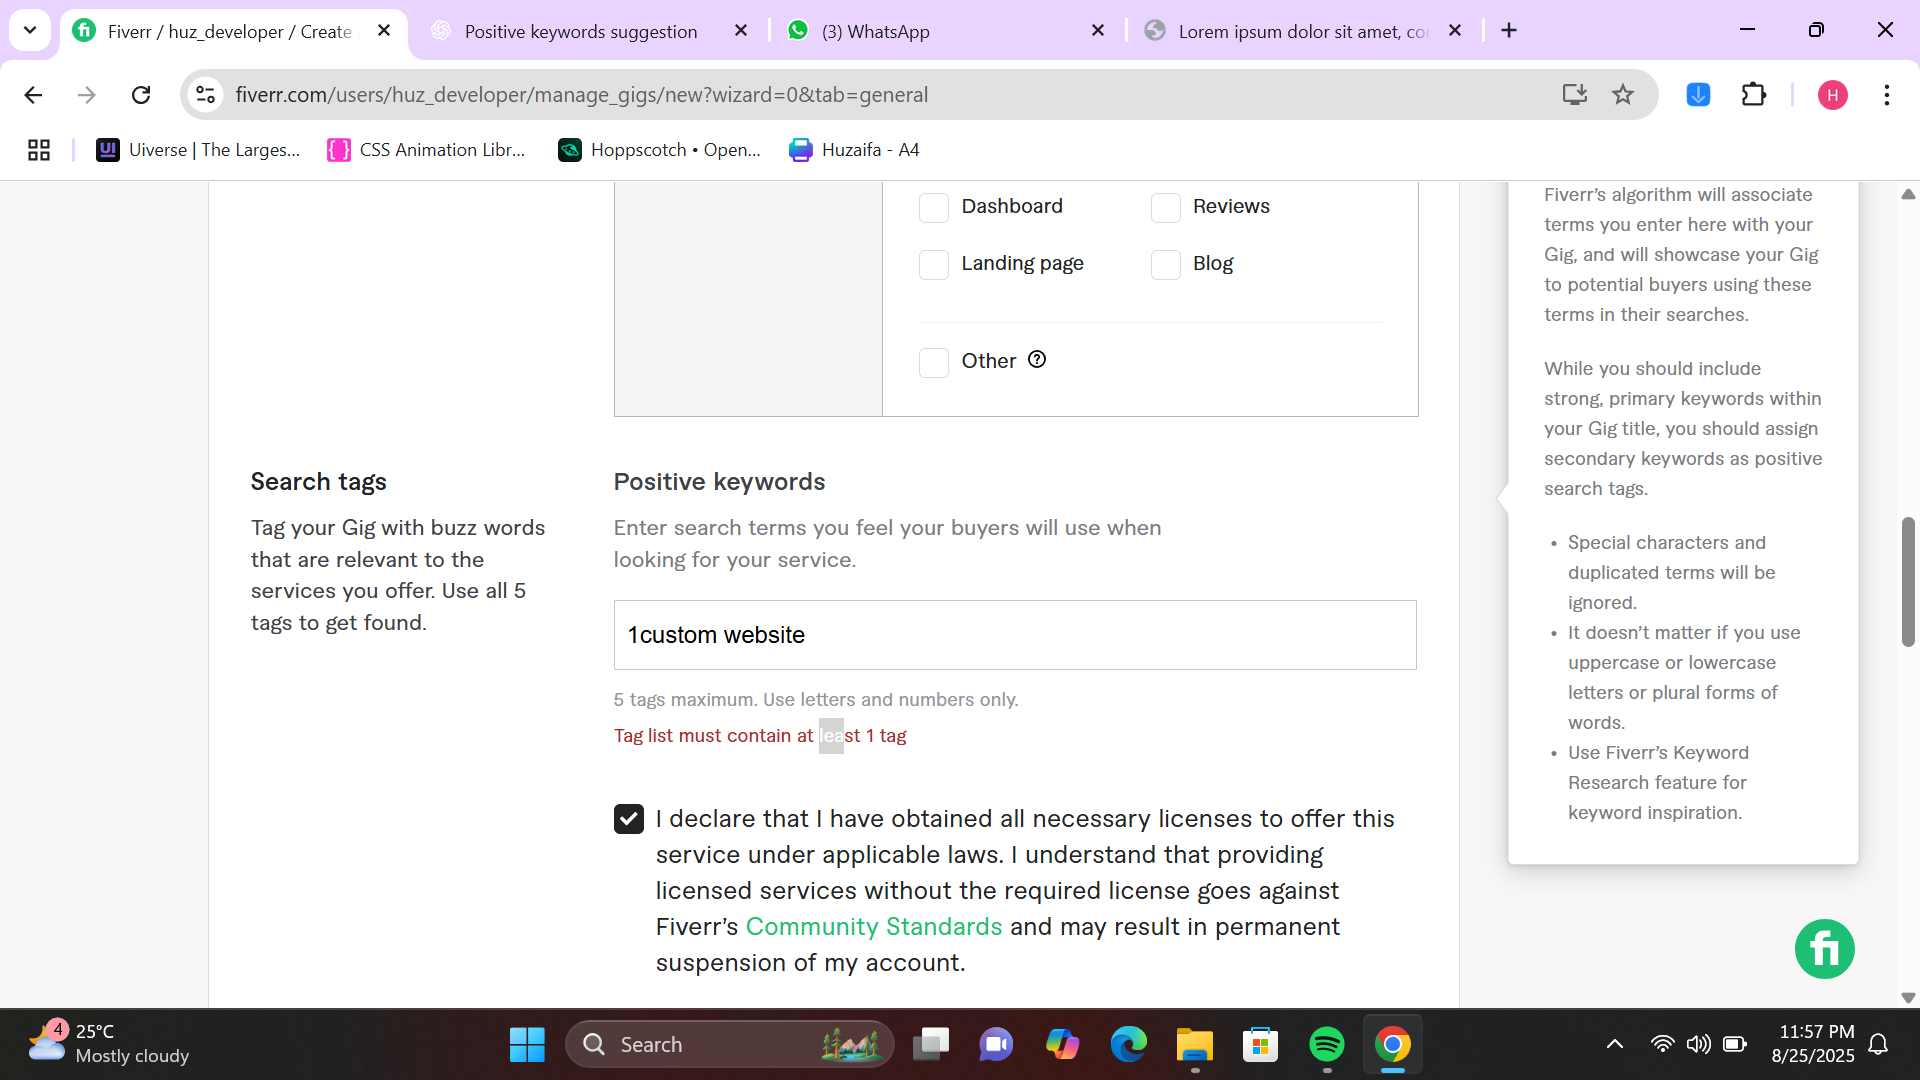Open the Chrome extensions puzzle icon

1754,95
